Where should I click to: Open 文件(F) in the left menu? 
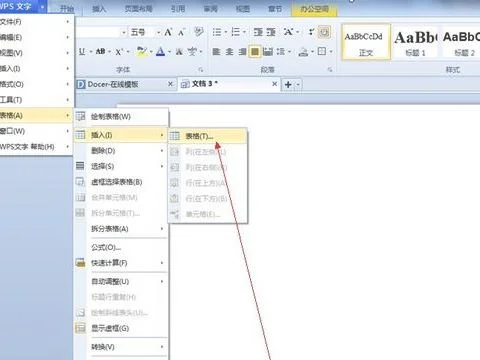click(x=36, y=22)
